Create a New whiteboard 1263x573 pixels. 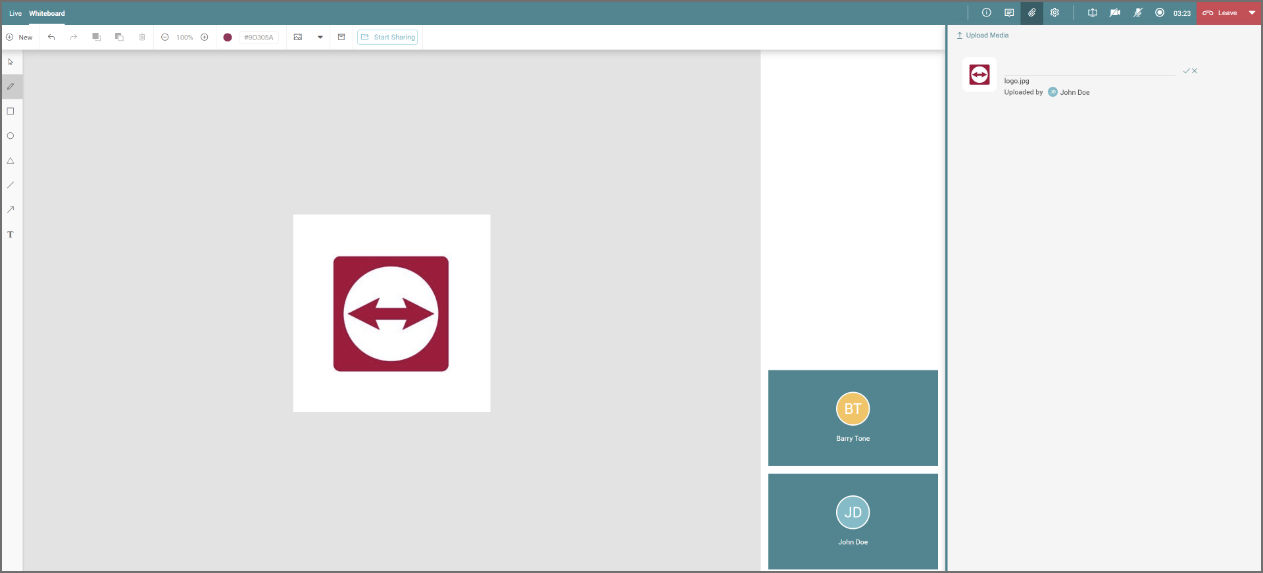coord(19,37)
